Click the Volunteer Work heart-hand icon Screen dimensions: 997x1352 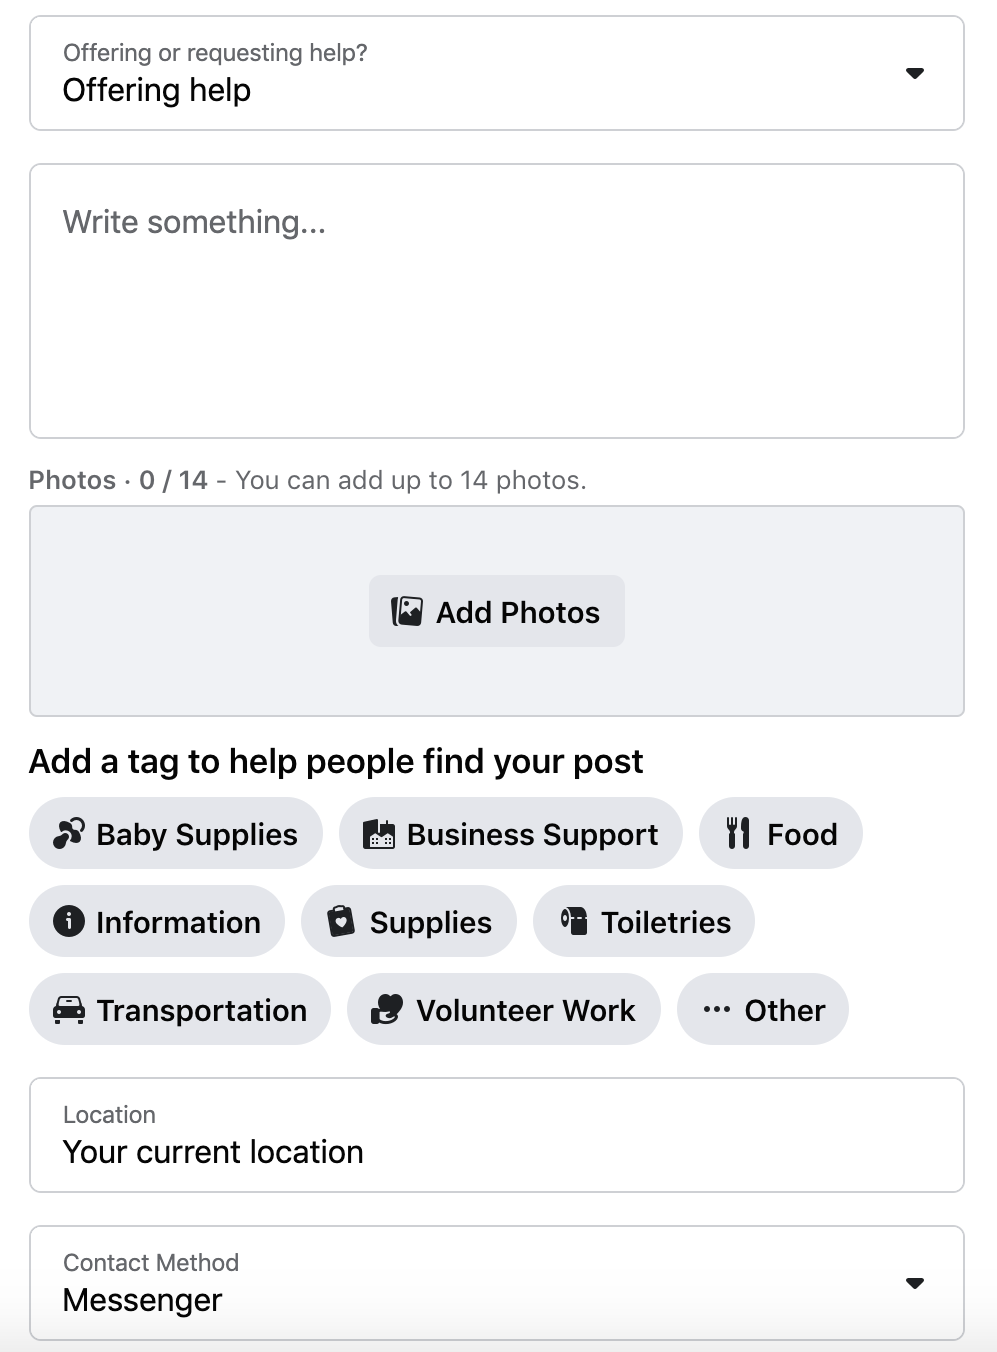click(387, 1010)
